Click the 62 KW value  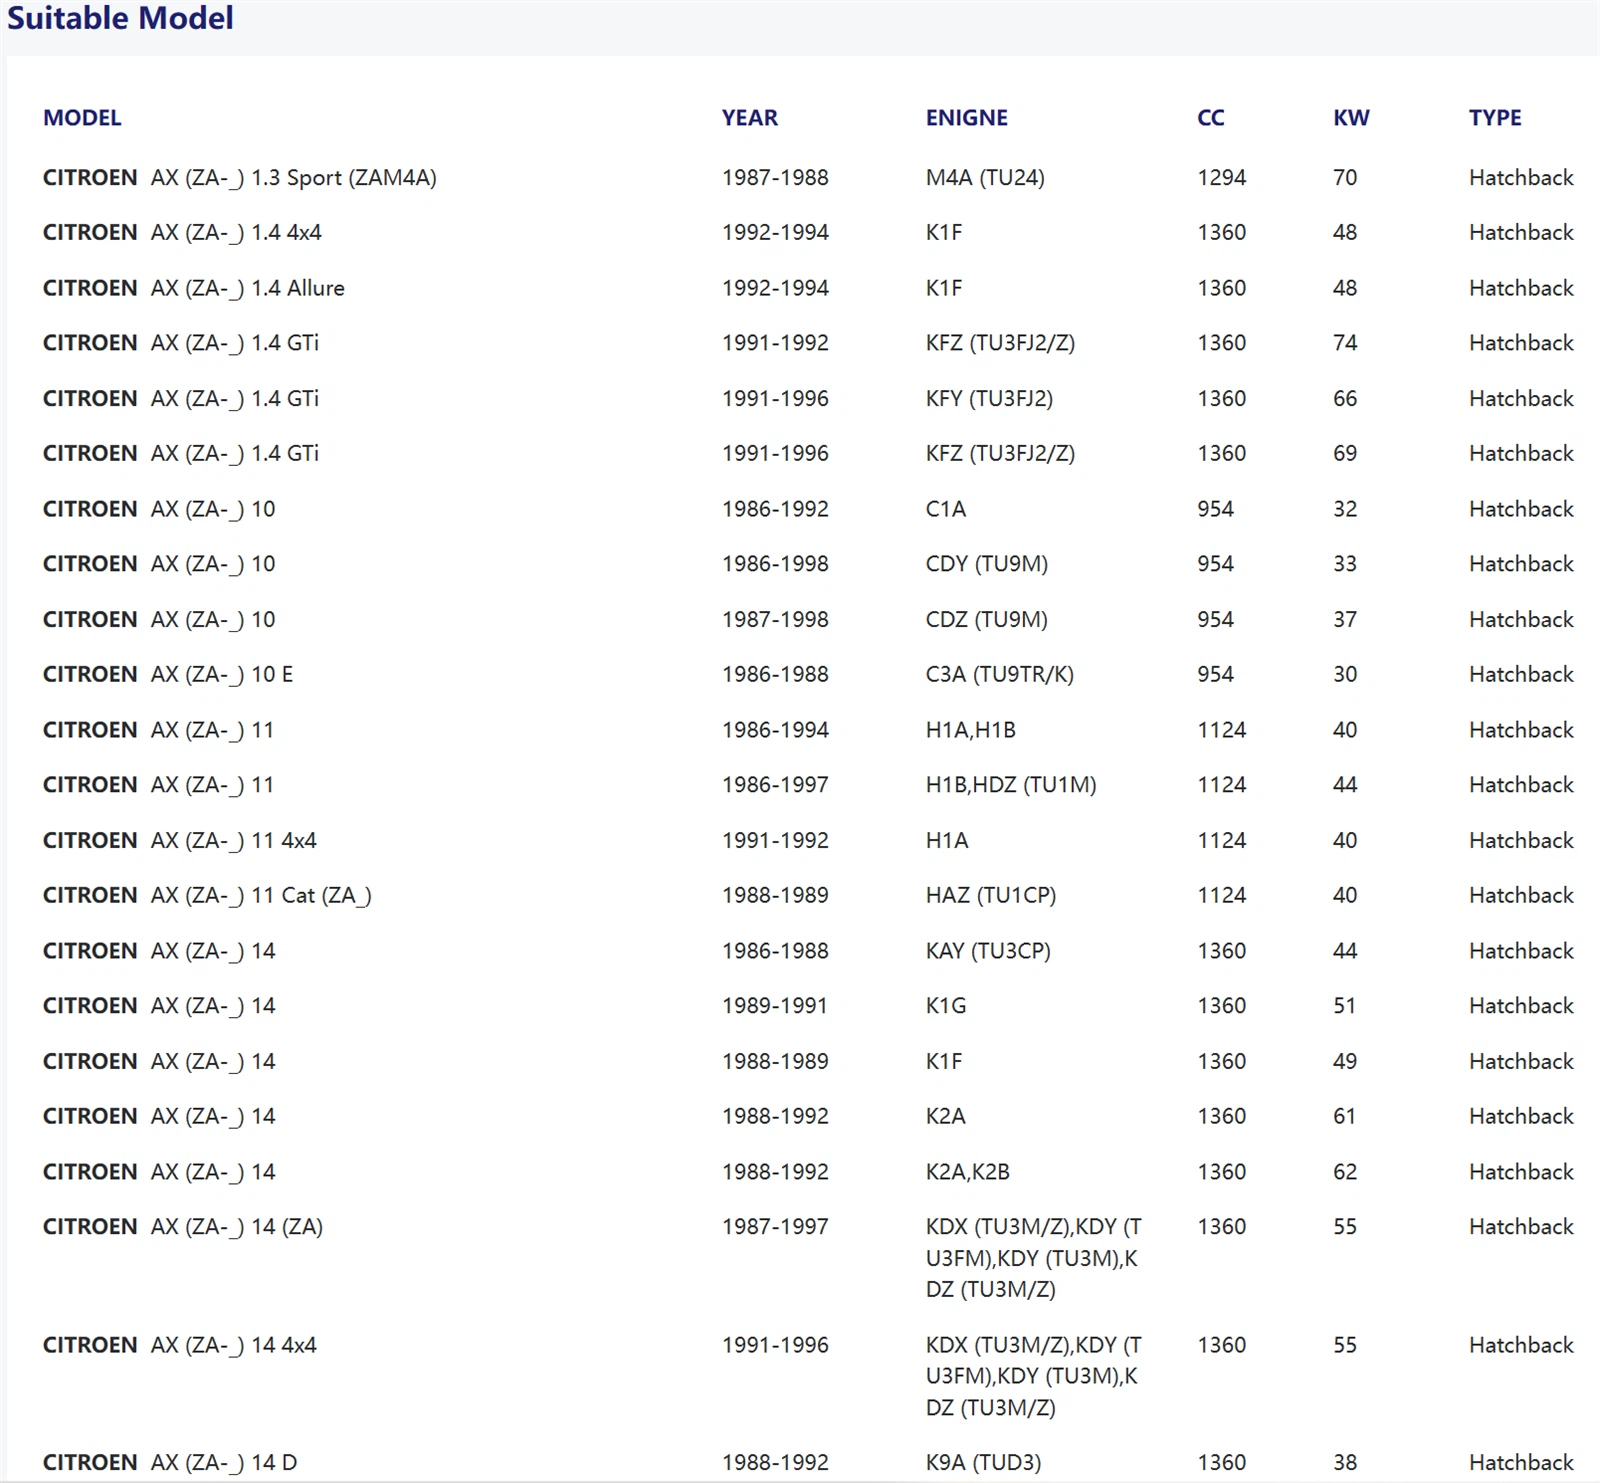[x=1345, y=1172]
